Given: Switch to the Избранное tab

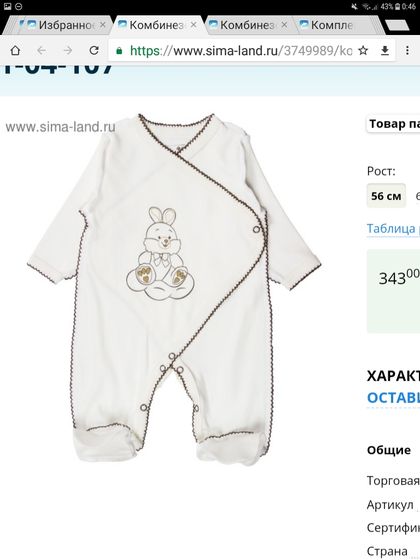Looking at the screenshot, I should [x=61, y=25].
